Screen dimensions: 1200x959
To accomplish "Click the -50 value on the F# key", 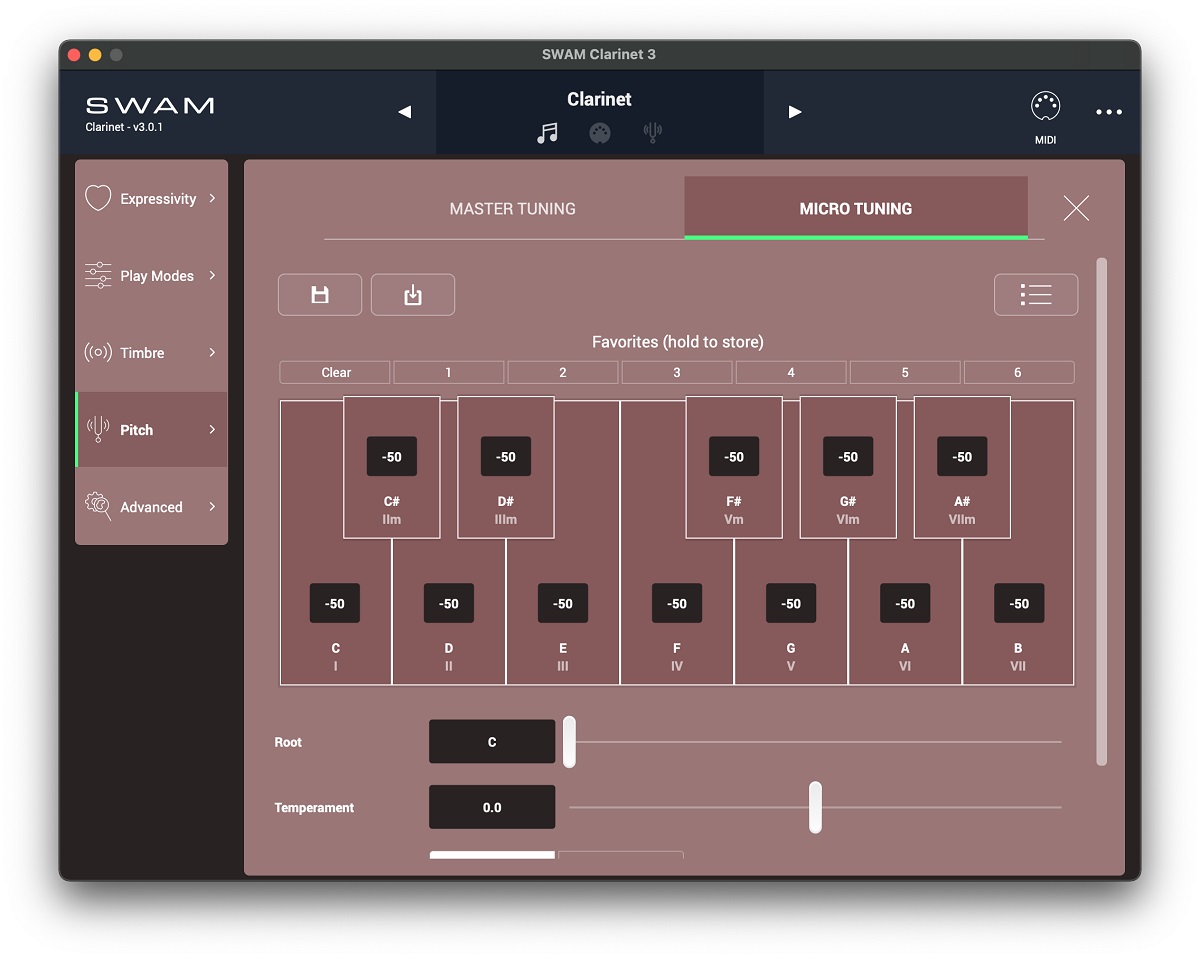I will click(x=734, y=457).
